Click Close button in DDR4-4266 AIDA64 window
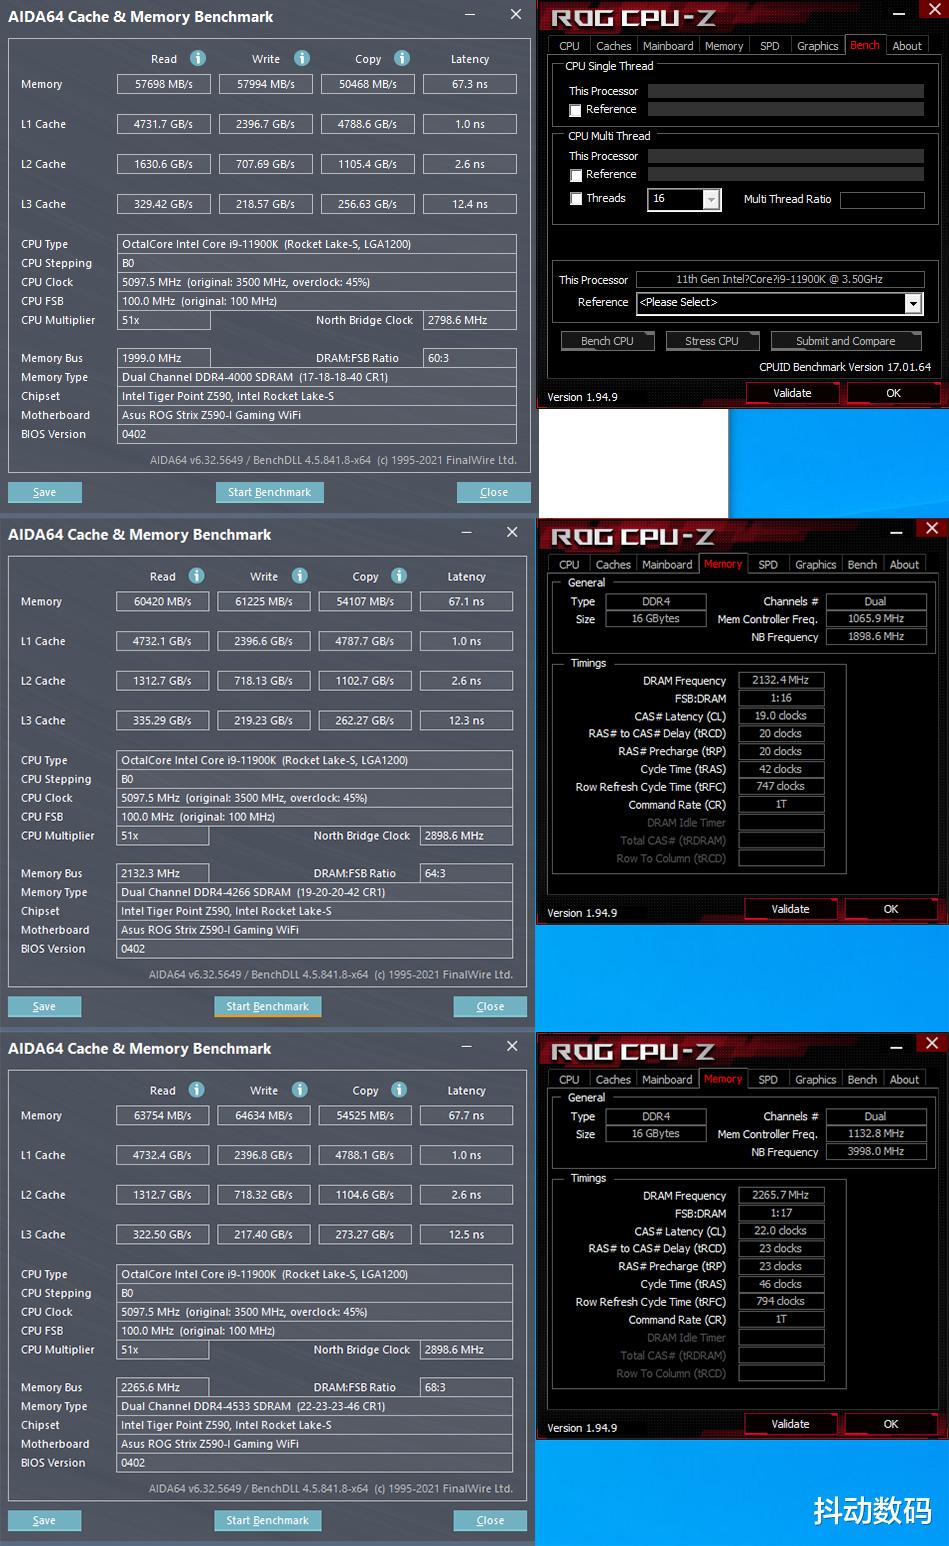949x1546 pixels. 490,1006
